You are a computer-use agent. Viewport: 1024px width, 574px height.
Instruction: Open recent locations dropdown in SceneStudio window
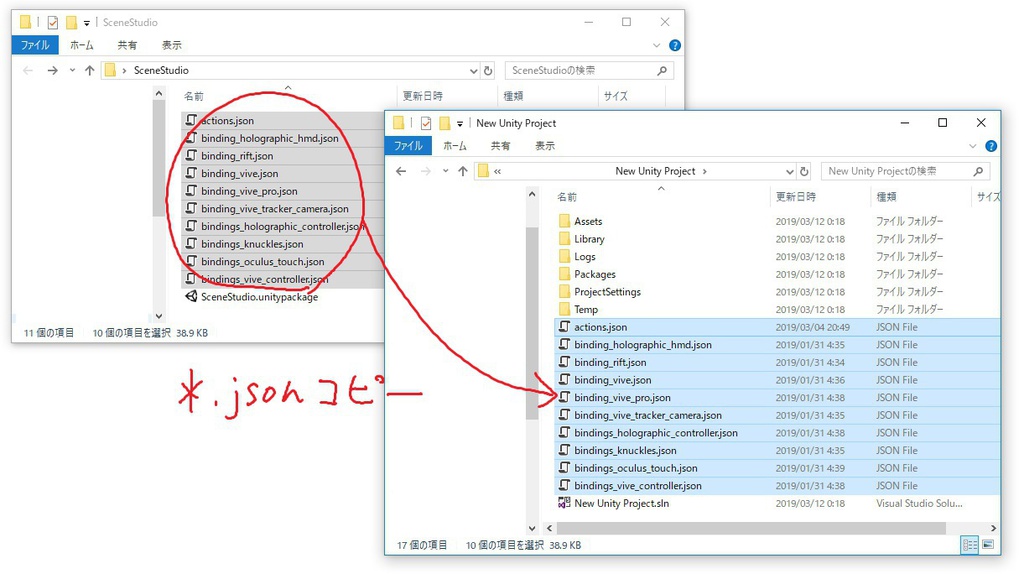click(x=72, y=71)
